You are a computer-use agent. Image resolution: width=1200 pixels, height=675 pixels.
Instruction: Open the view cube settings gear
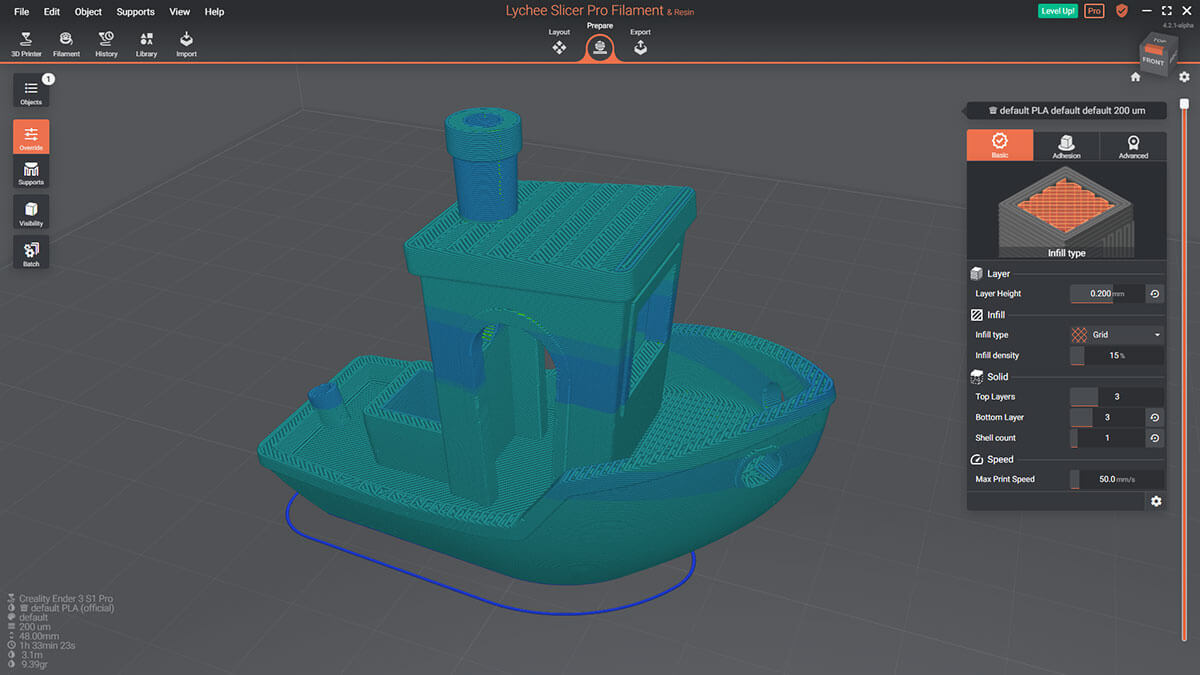[1184, 77]
